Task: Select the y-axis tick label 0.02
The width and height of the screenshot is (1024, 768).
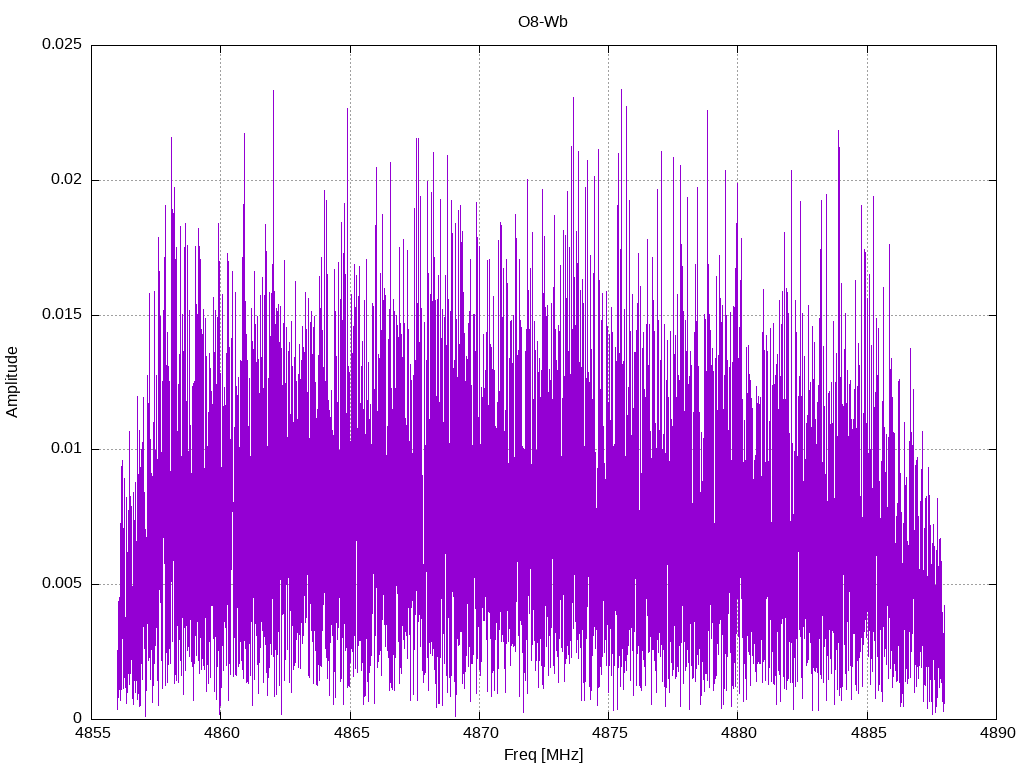Action: coord(67,180)
